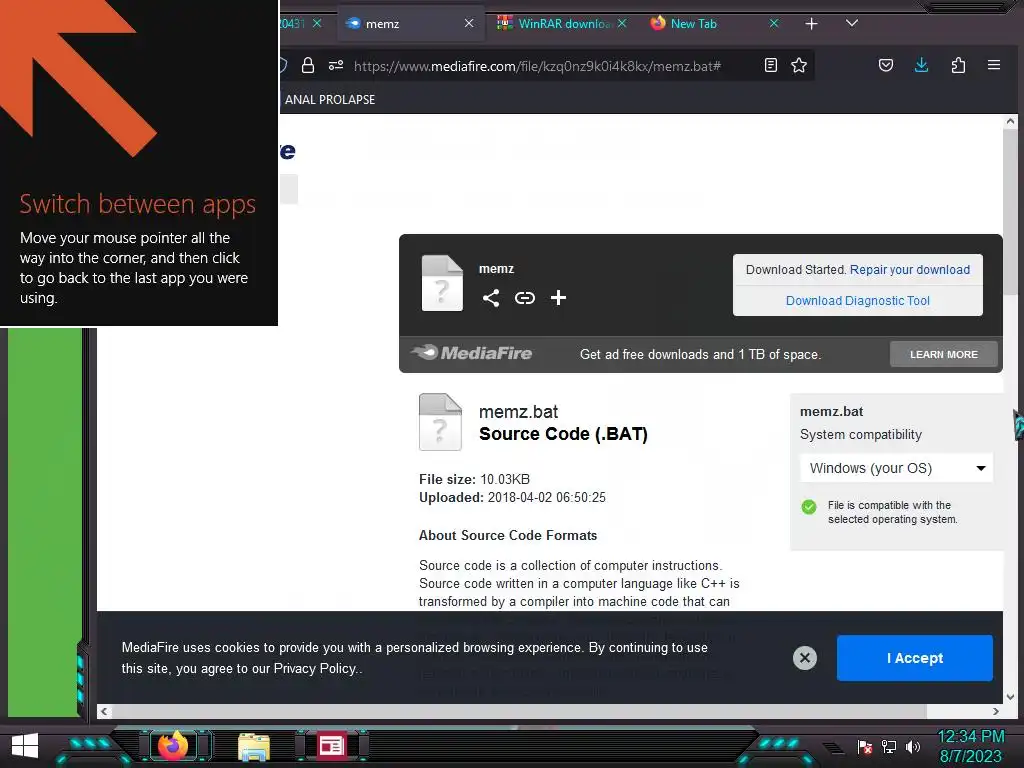
Task: Open the extensions puzzle icon
Action: pos(958,65)
